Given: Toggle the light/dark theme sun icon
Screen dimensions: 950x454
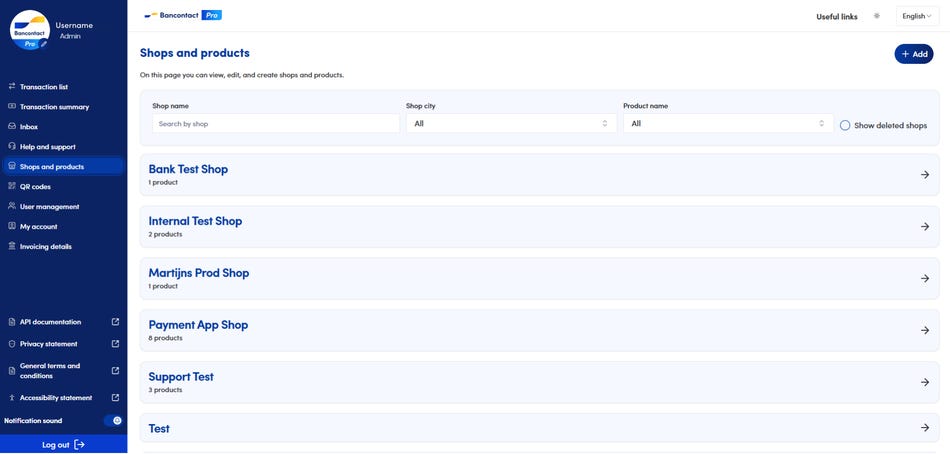Looking at the screenshot, I should pyautogui.click(x=876, y=16).
